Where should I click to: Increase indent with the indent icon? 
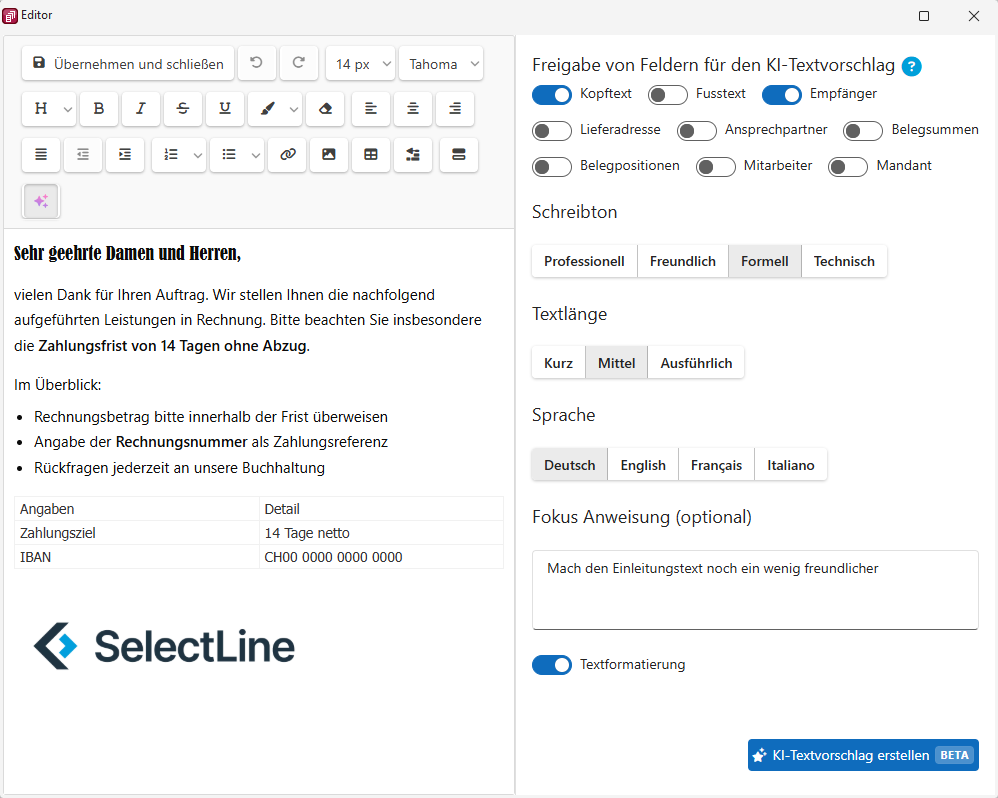[x=125, y=155]
